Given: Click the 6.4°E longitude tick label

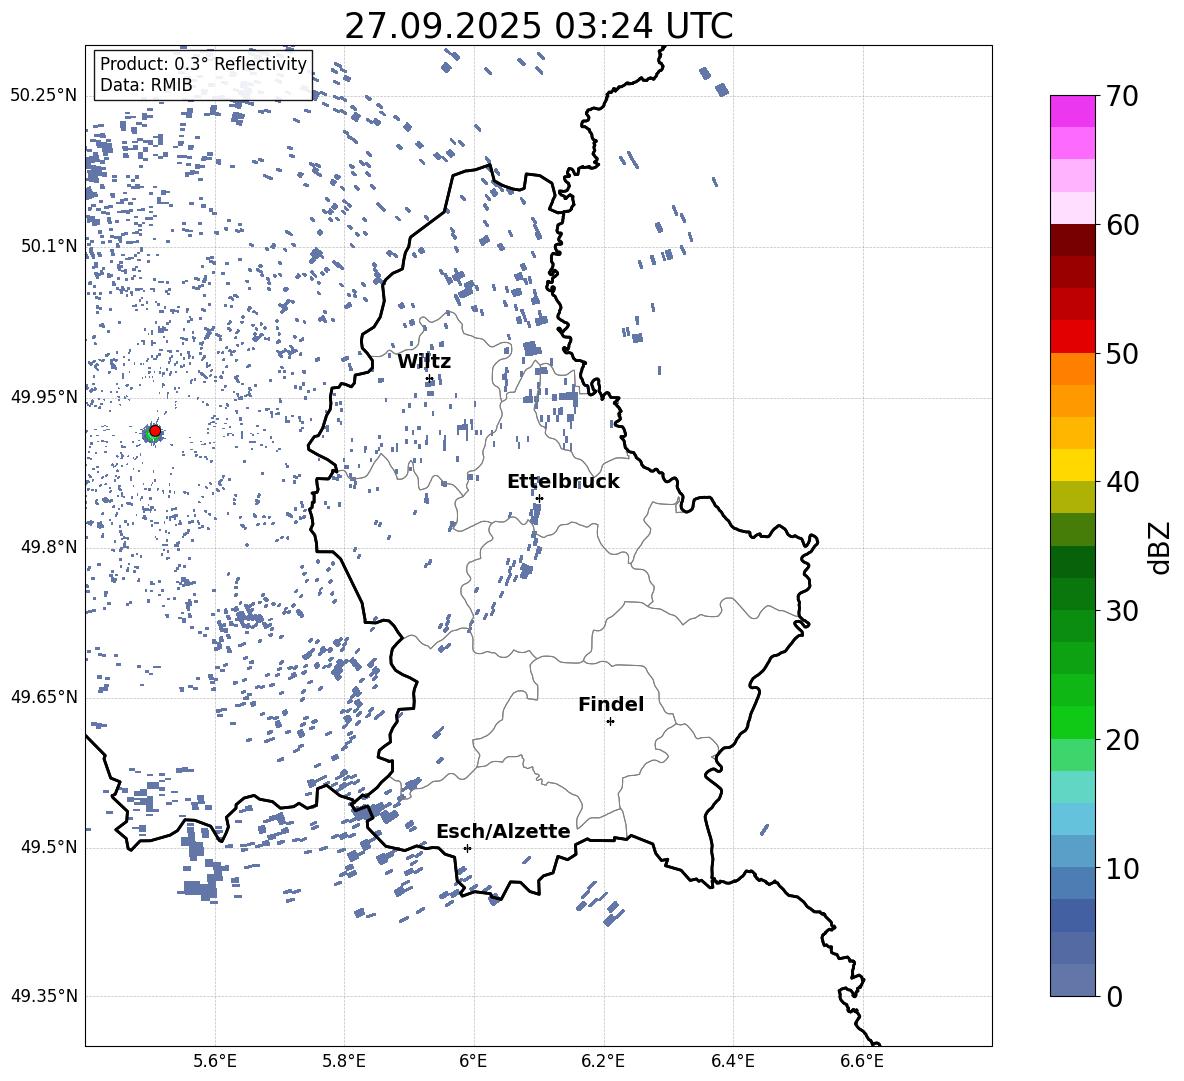Looking at the screenshot, I should click(732, 1062).
